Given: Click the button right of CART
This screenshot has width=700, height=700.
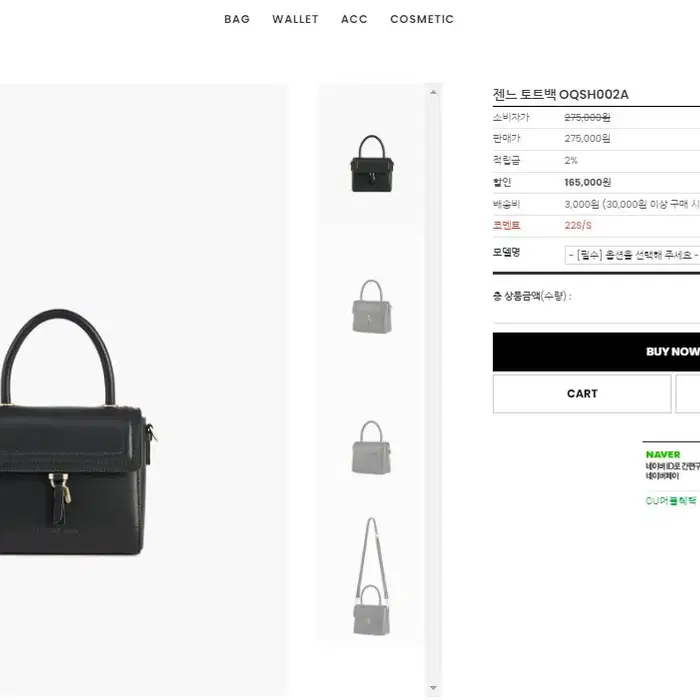Looking at the screenshot, I should click(x=688, y=394).
